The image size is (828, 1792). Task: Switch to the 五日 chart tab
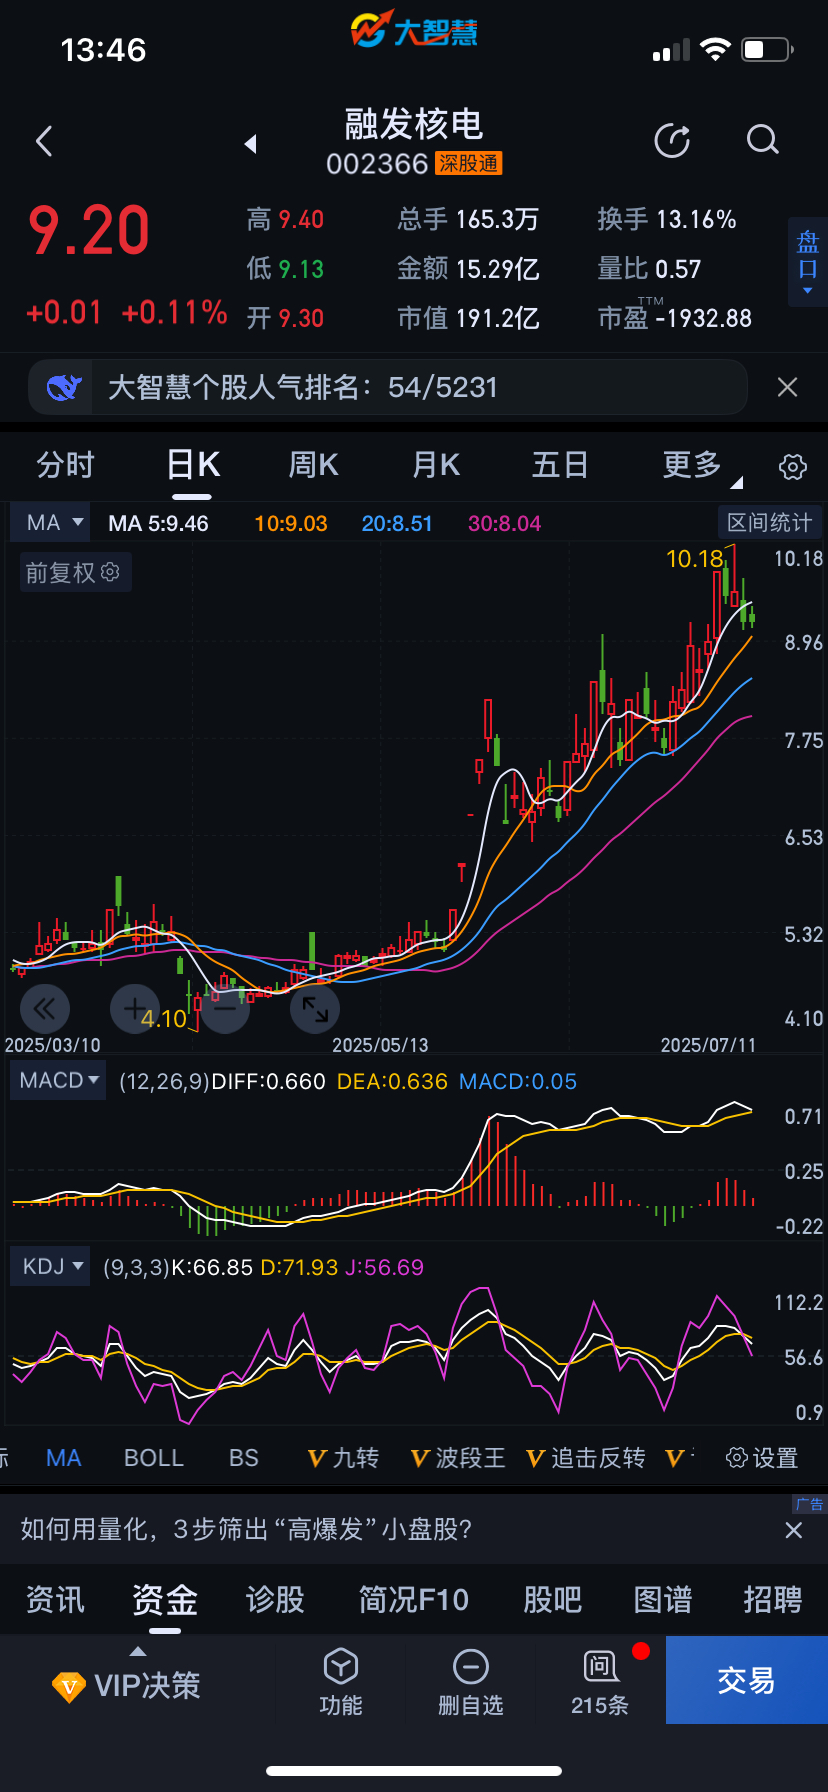(560, 465)
